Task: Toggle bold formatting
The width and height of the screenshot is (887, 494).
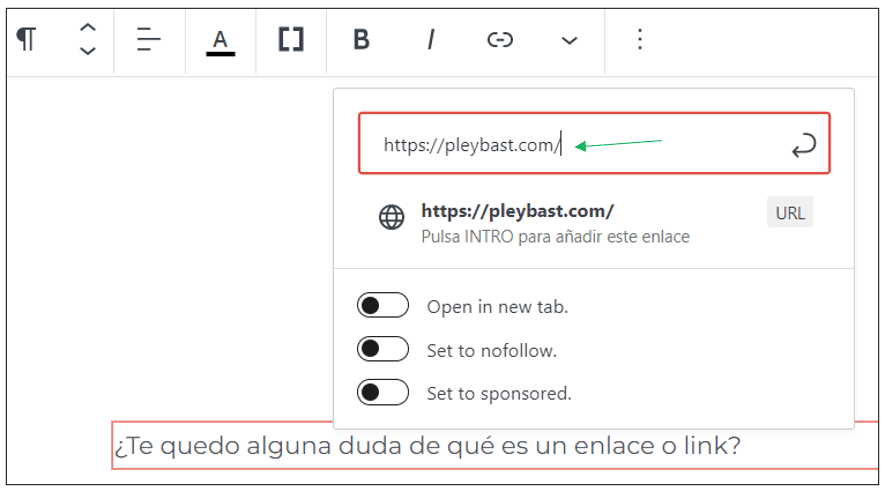Action: click(361, 40)
